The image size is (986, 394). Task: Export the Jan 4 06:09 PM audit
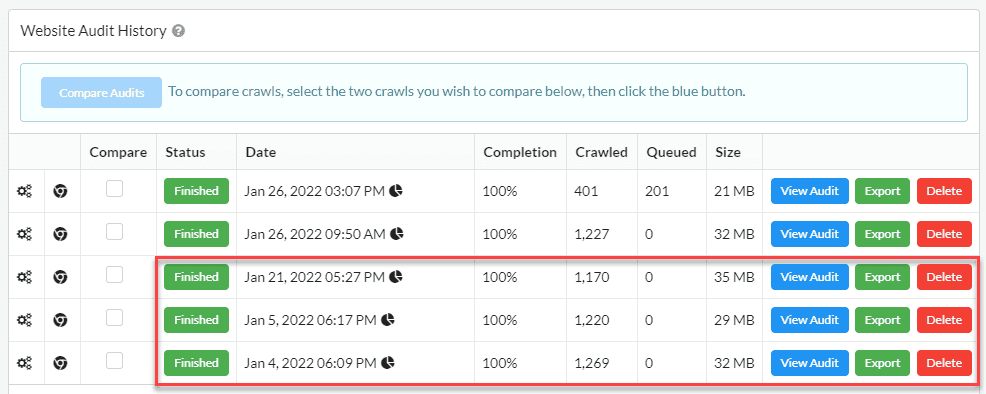point(882,363)
